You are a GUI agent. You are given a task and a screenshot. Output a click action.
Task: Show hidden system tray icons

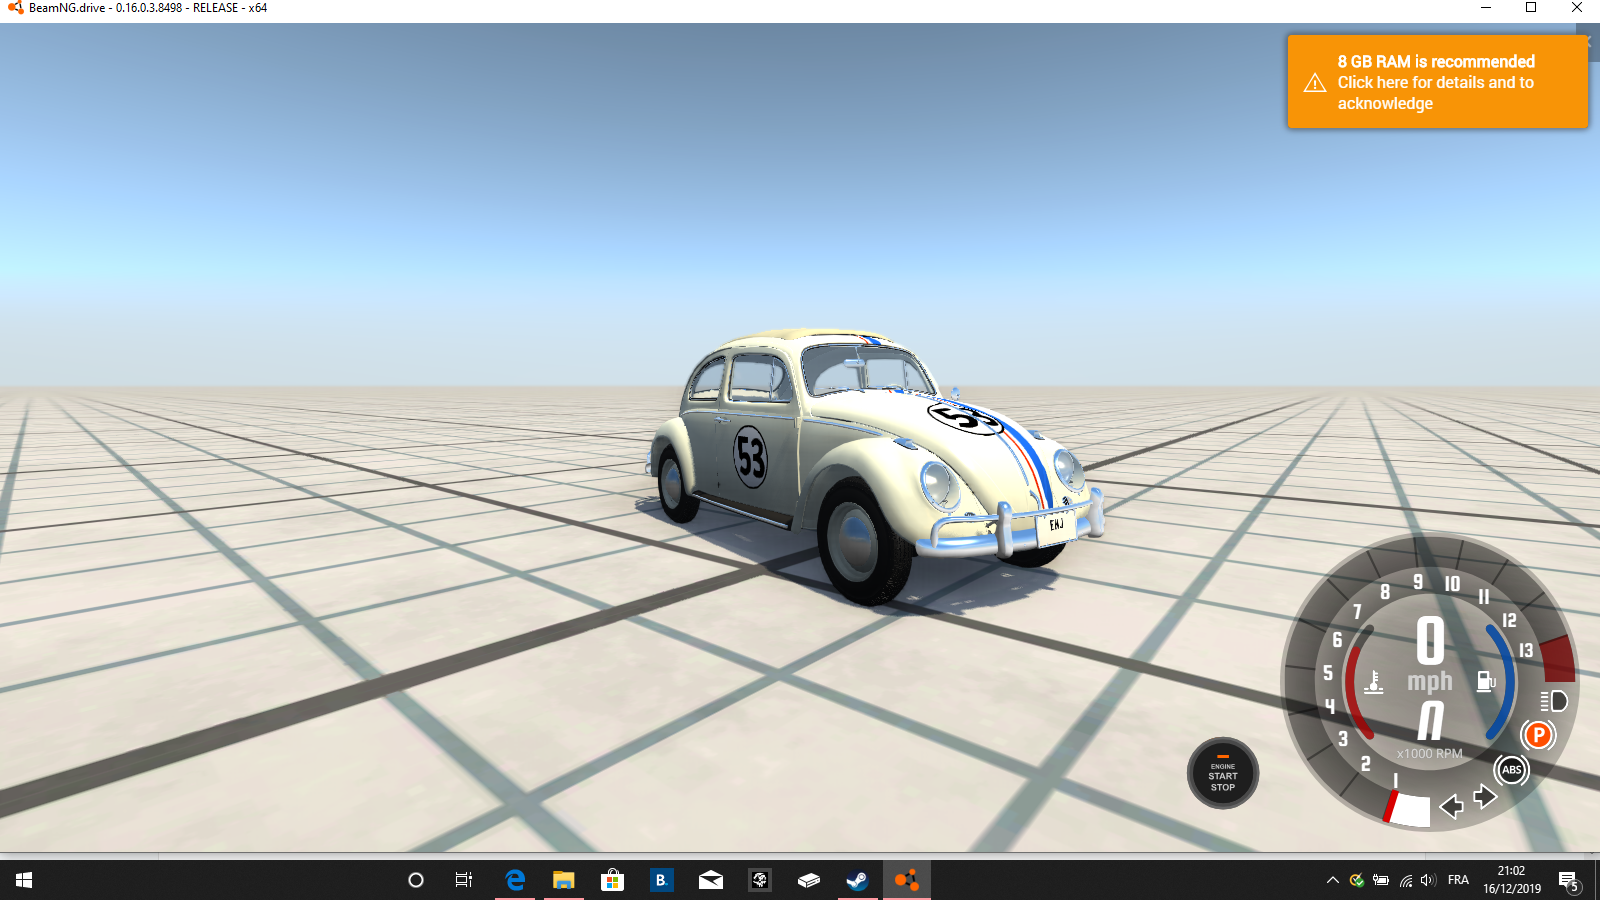pyautogui.click(x=1332, y=880)
